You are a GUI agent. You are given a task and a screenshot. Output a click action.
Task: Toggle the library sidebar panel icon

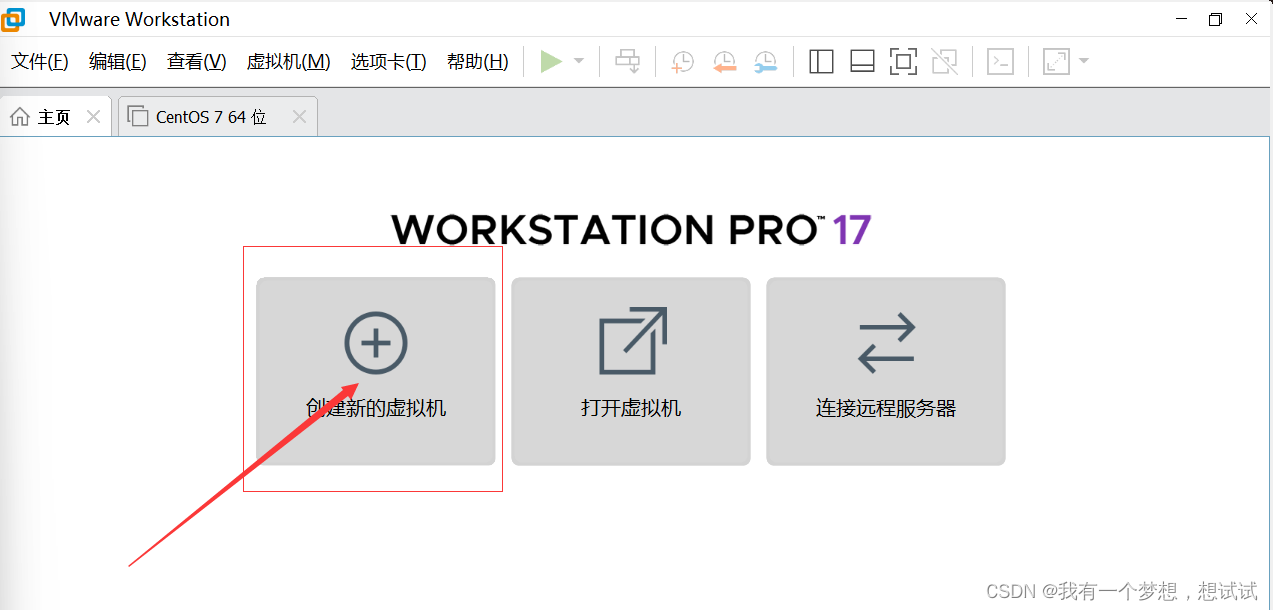[821, 62]
